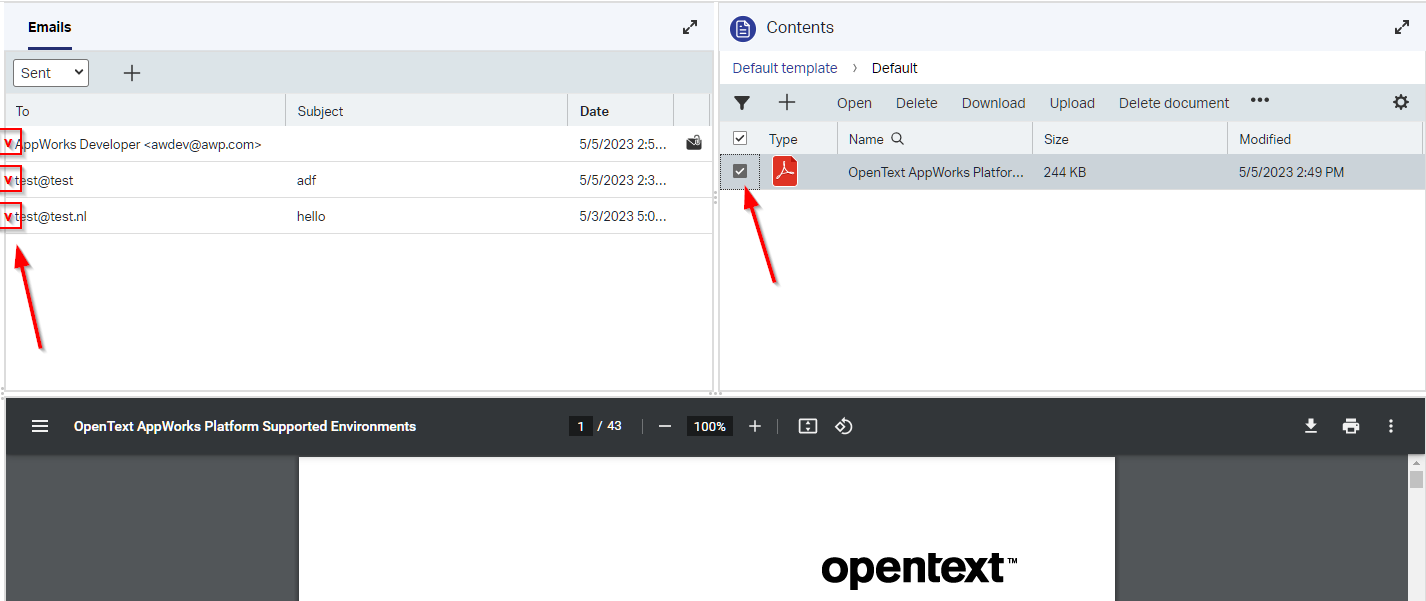
Task: Toggle select-all checkbox in Contents header
Action: pyautogui.click(x=740, y=139)
